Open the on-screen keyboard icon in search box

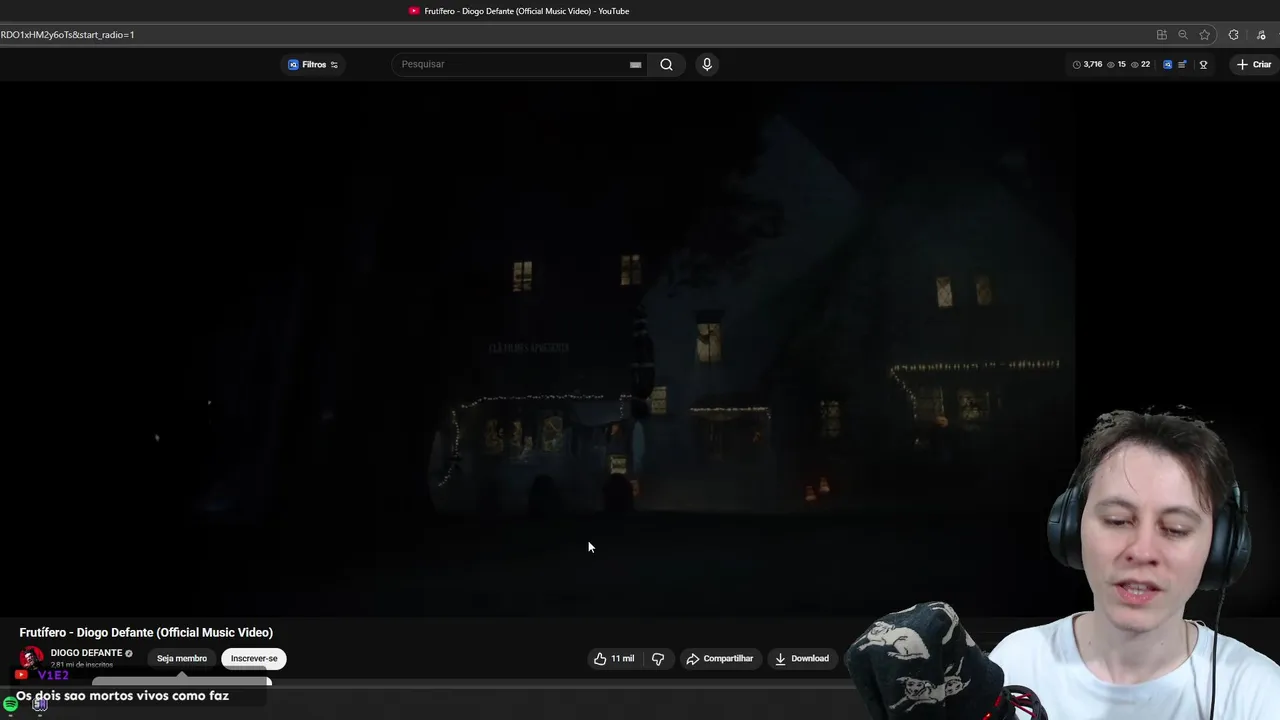635,64
